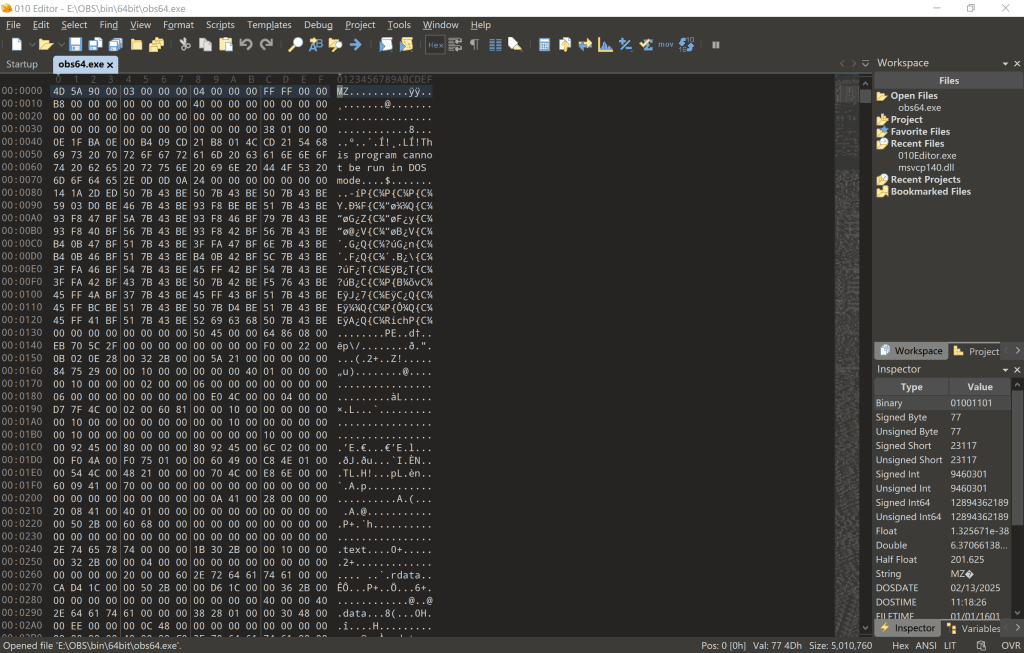Click the 'mov' disassembler icon
The height and width of the screenshot is (653, 1024).
[x=665, y=44]
